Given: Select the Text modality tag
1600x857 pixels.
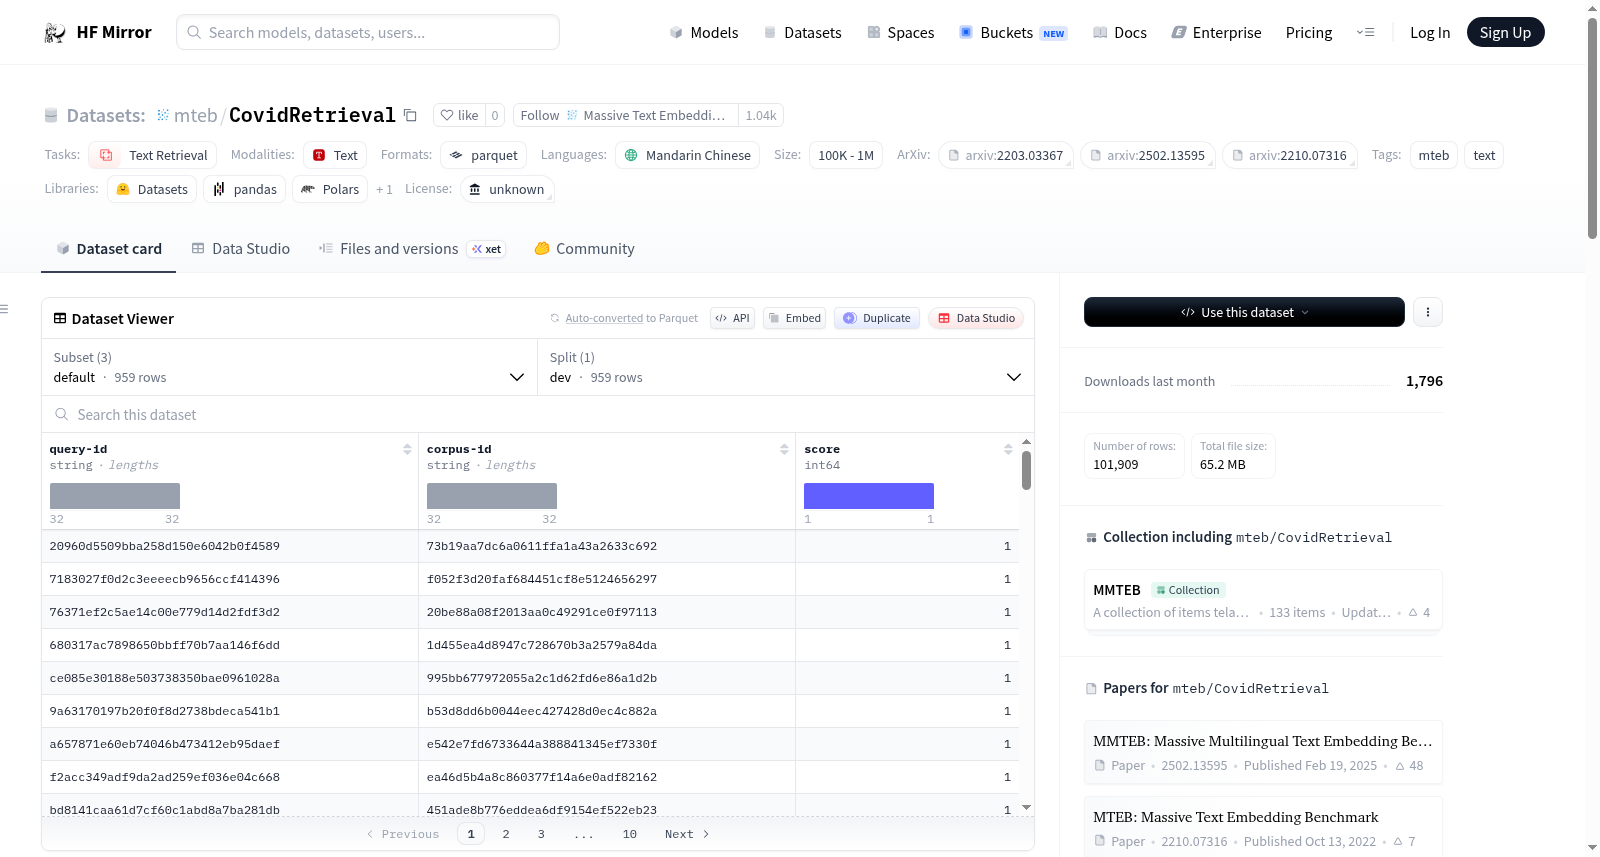Looking at the screenshot, I should (x=335, y=155).
